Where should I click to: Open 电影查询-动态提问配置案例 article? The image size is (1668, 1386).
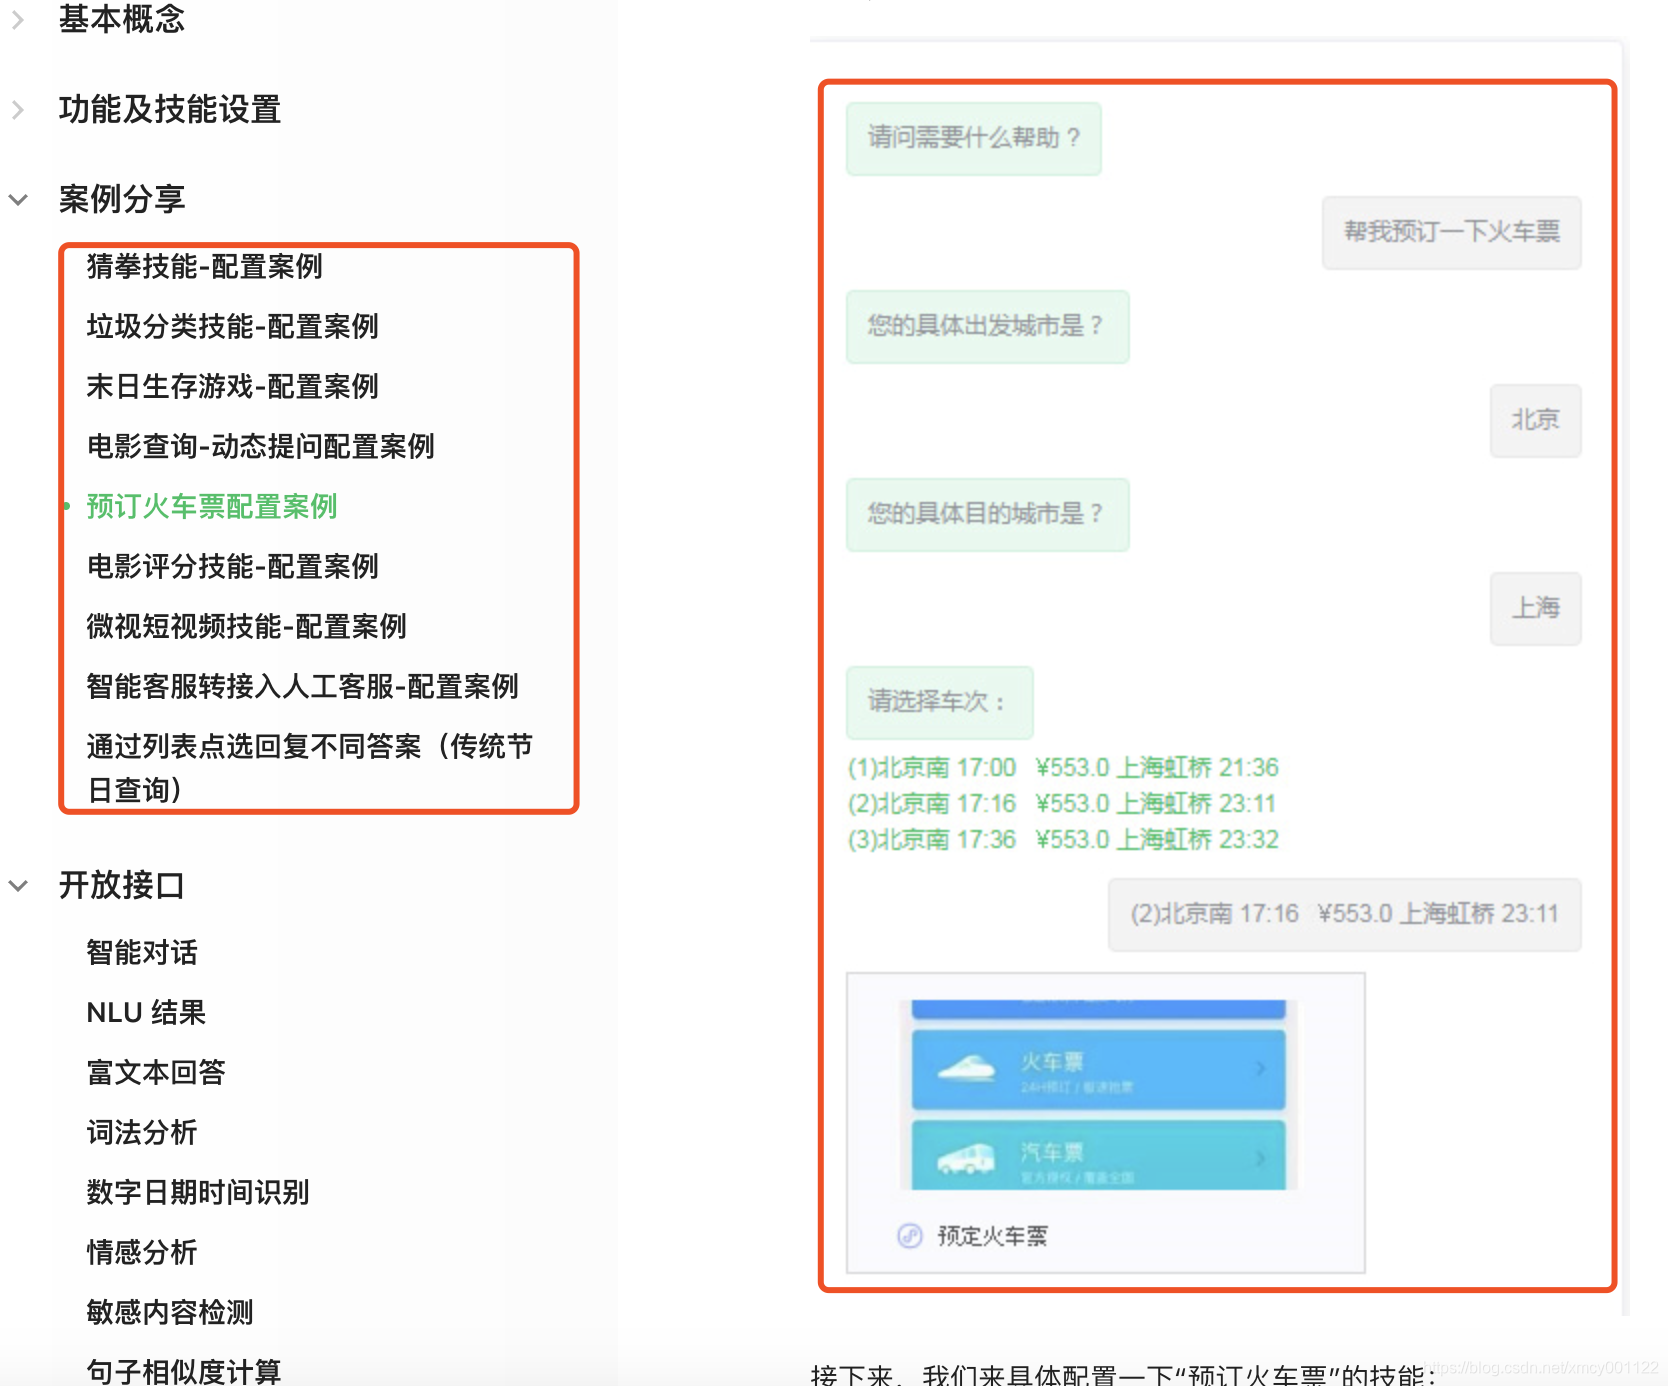[x=261, y=447]
